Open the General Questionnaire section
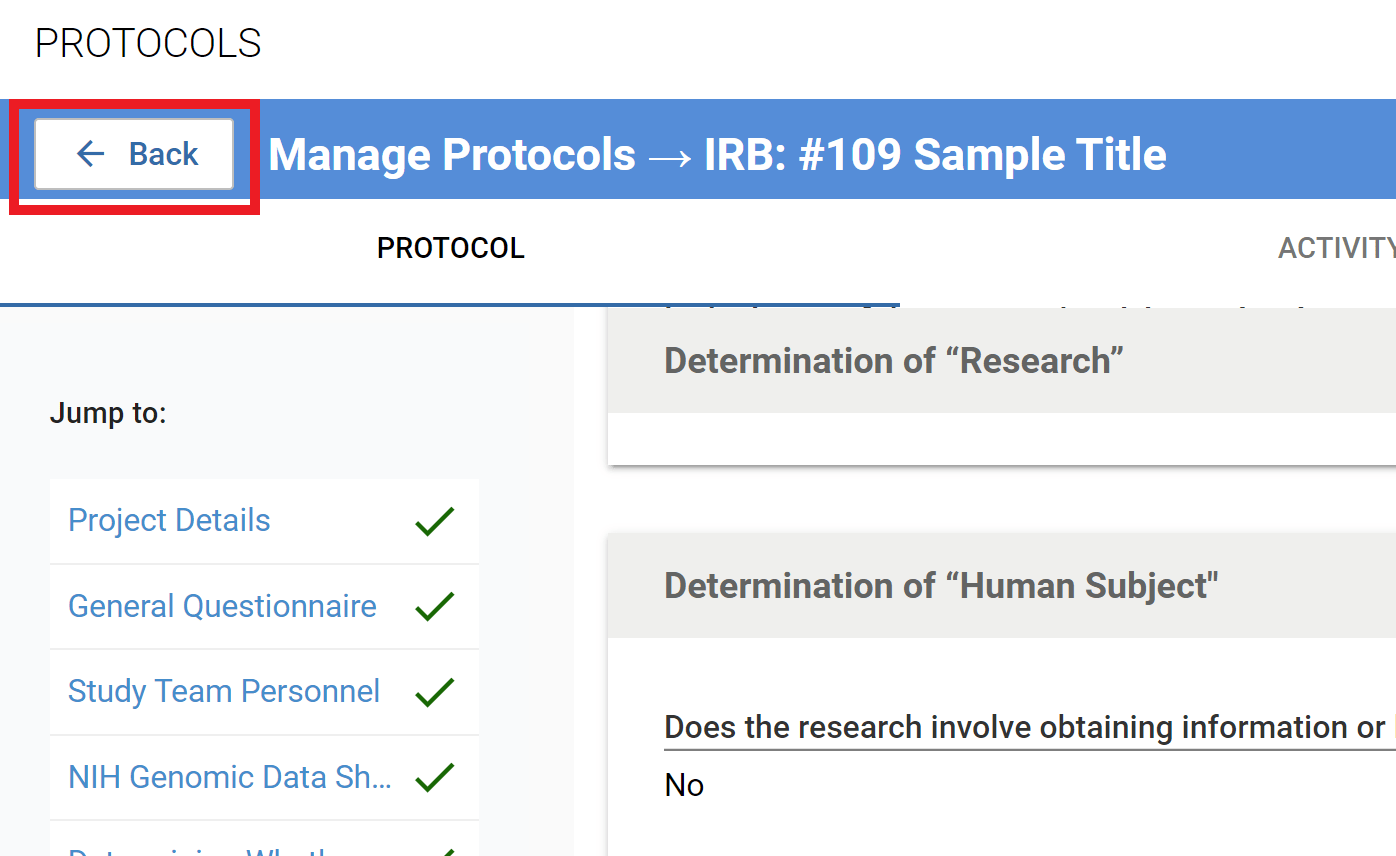Image resolution: width=1396 pixels, height=856 pixels. coord(222,606)
